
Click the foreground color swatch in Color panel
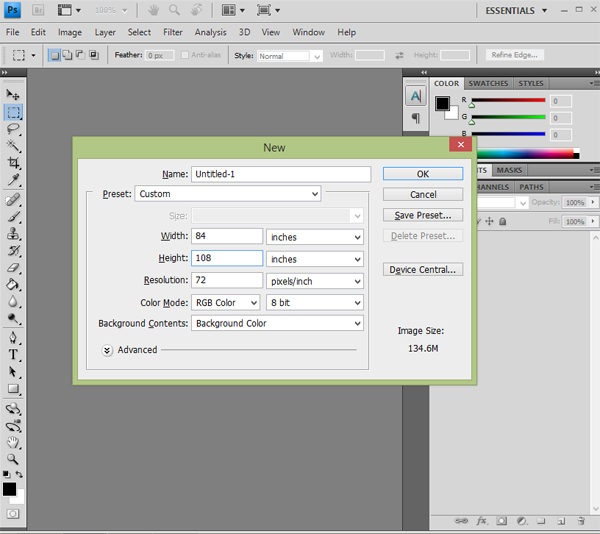pos(442,103)
